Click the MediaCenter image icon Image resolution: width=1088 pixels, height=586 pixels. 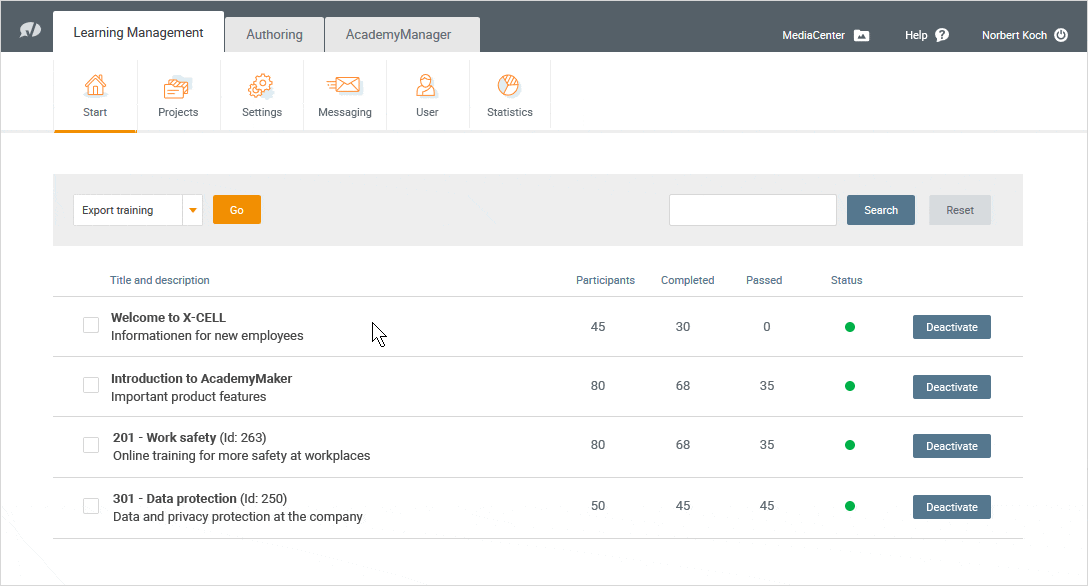point(861,35)
